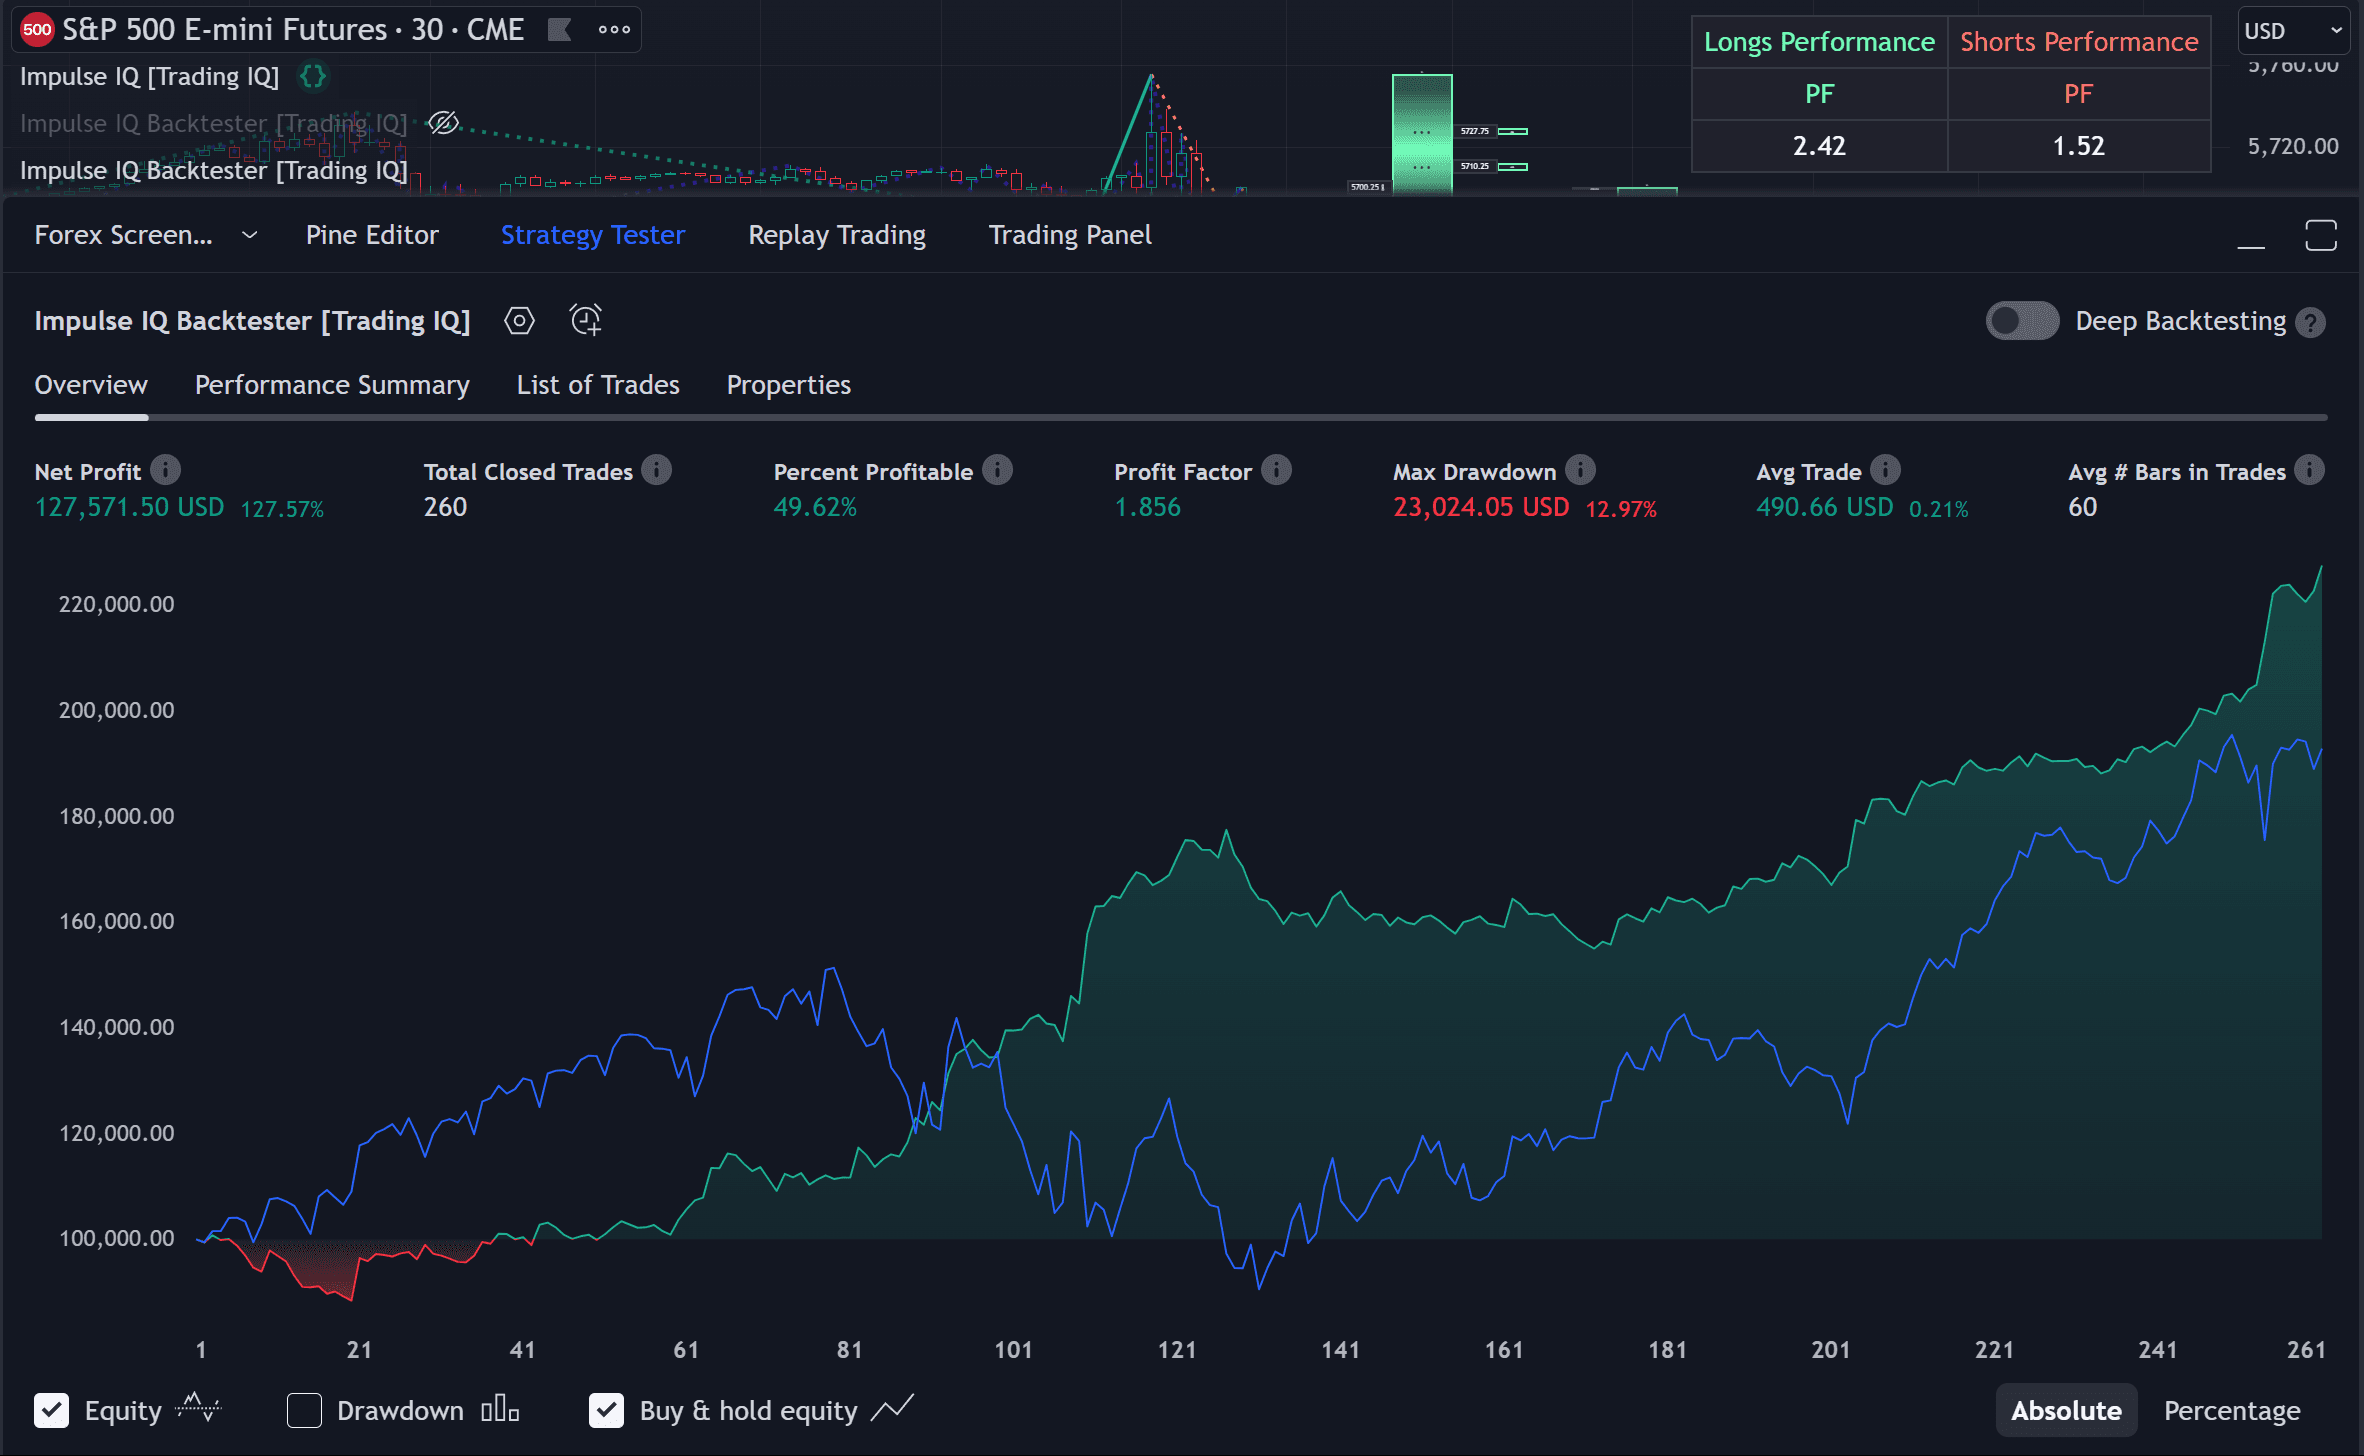Click Max Drawdown info icon
Viewport: 2364px width, 1456px height.
tap(1580, 470)
